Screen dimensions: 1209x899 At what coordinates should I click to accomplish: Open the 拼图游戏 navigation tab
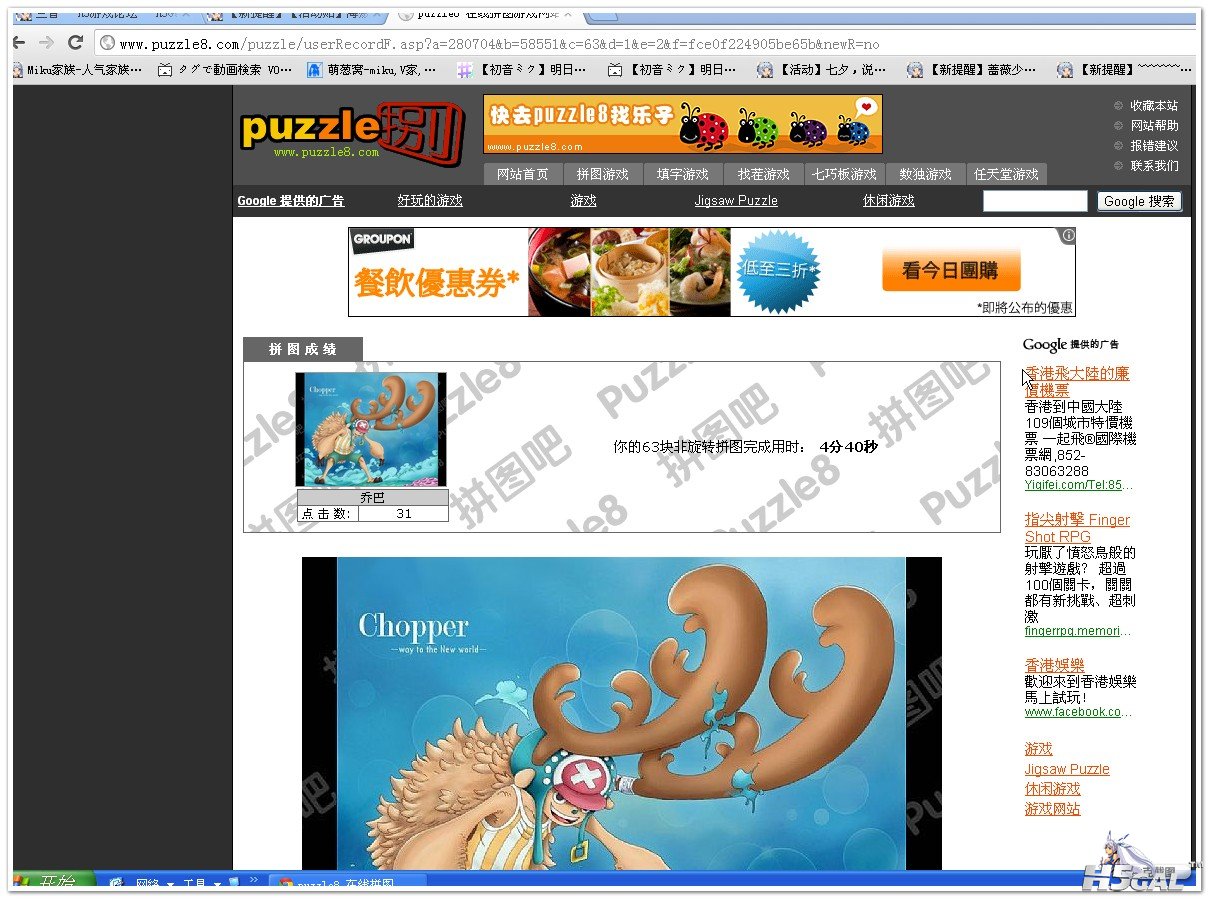(602, 174)
